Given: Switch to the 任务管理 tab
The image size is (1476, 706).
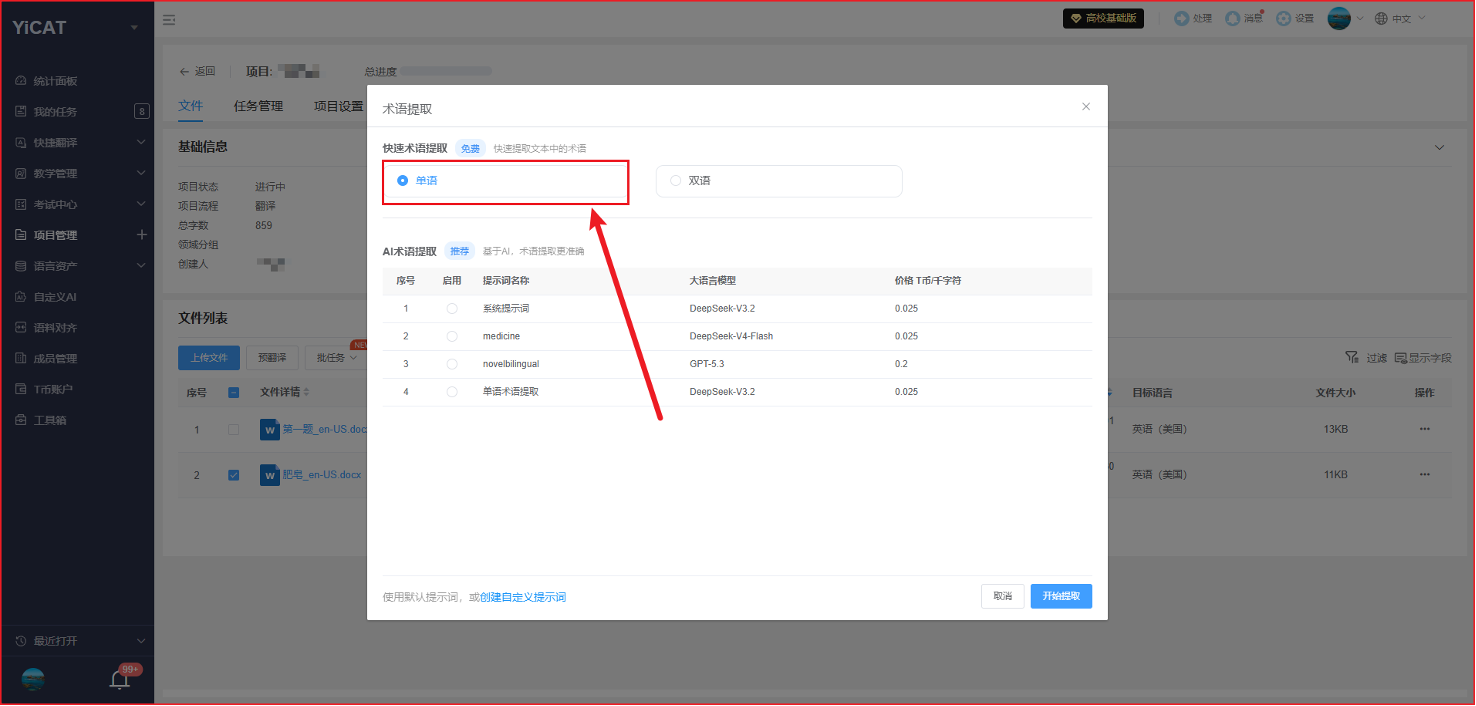Looking at the screenshot, I should tap(258, 106).
